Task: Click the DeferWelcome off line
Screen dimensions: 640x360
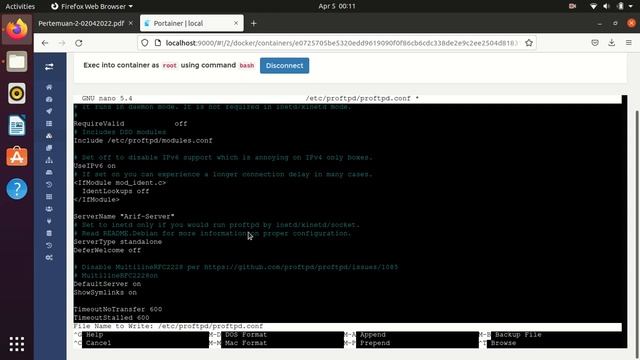Action: (x=107, y=250)
